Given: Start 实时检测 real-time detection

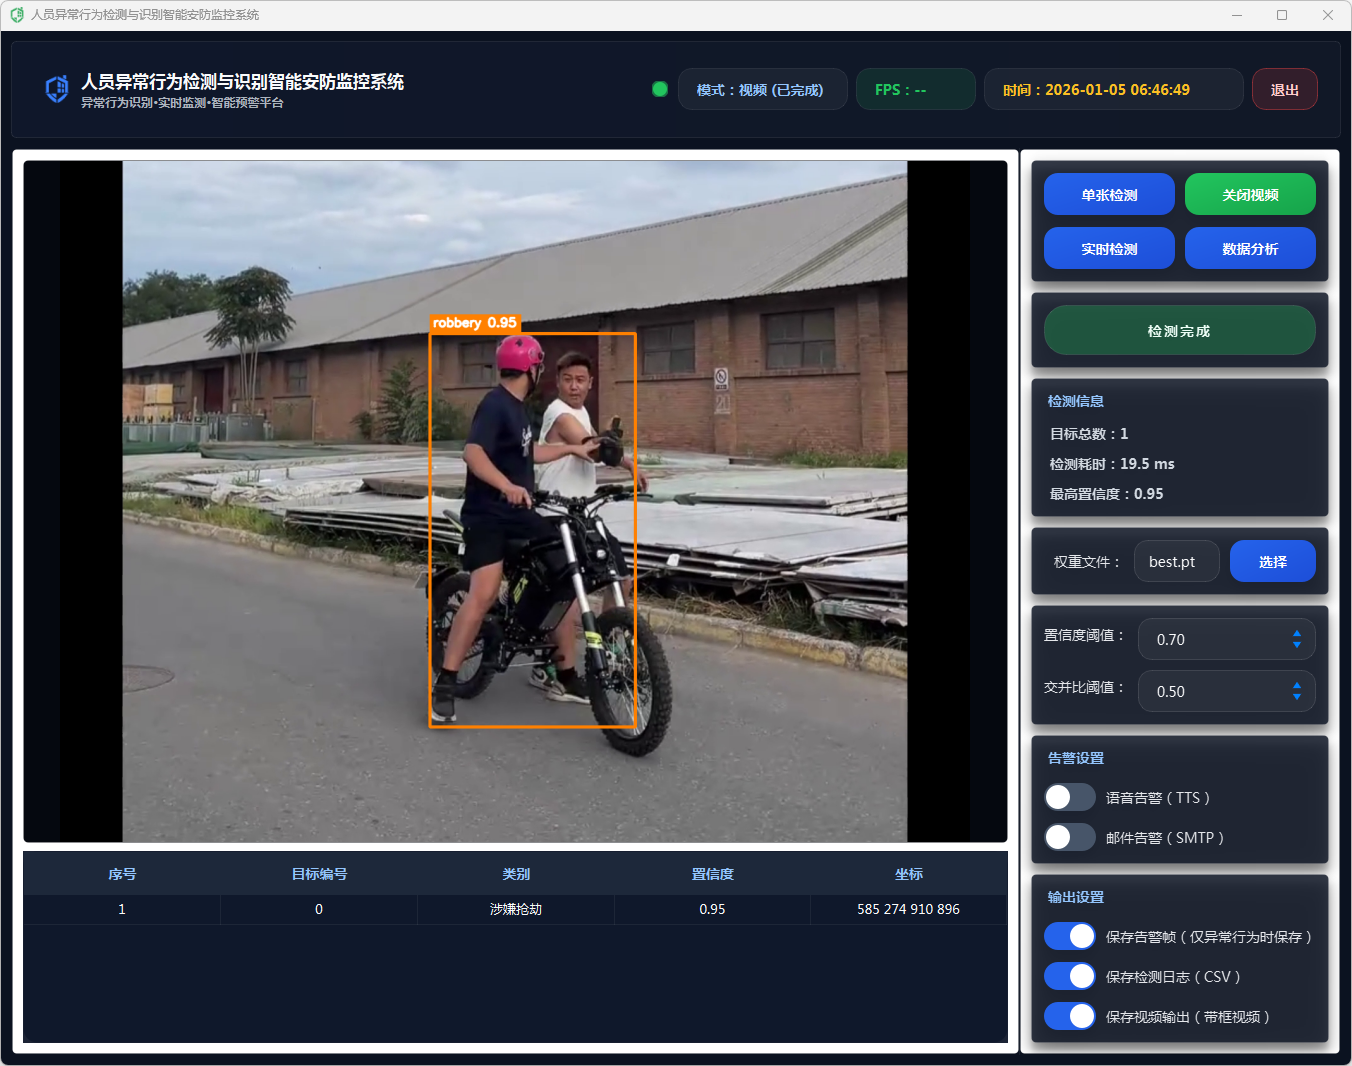Looking at the screenshot, I should point(1108,248).
